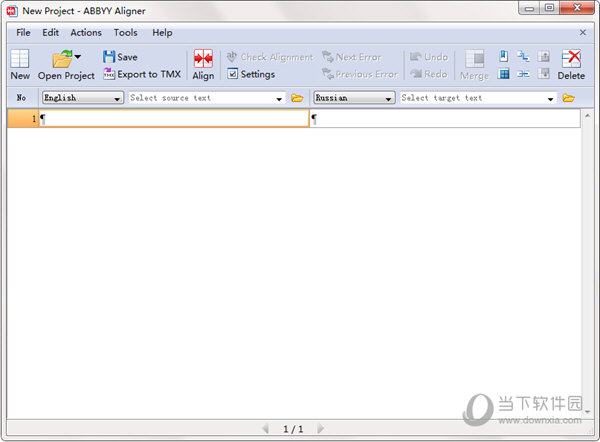The width and height of the screenshot is (600, 442).
Task: Close the project with menu bar X
Action: (583, 33)
